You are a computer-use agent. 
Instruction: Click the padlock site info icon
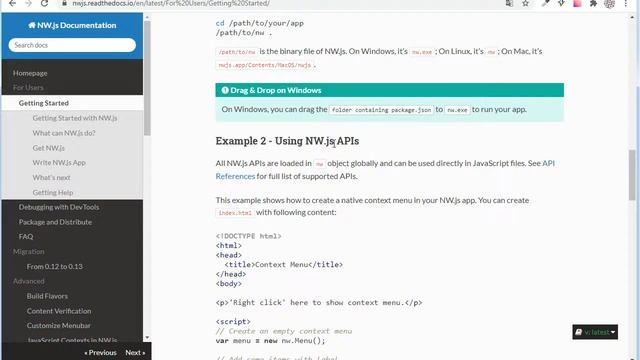click(x=64, y=3)
